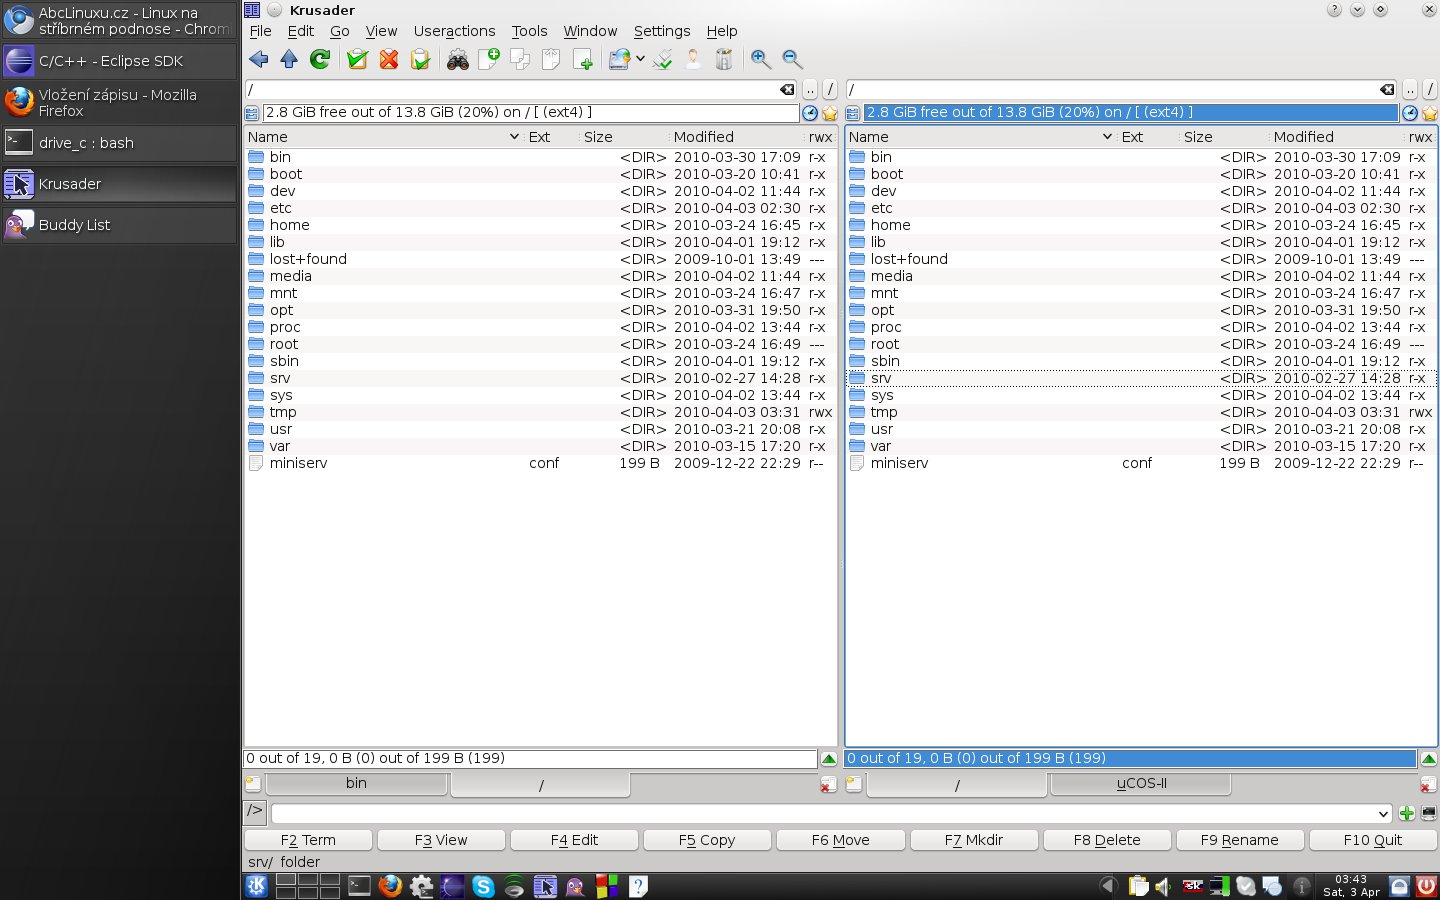Open the Useractions menu
Image resolution: width=1440 pixels, height=900 pixels.
454,31
